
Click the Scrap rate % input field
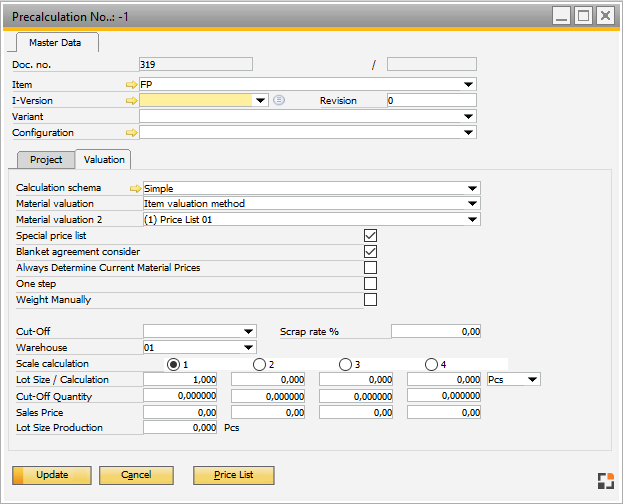[x=435, y=332]
